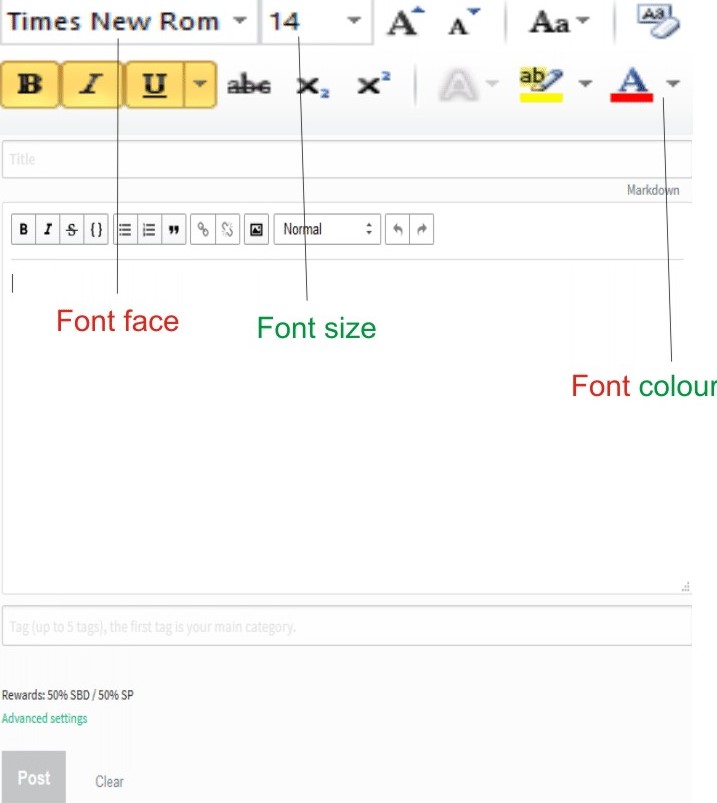The height and width of the screenshot is (803, 717).
Task: Click the Rewards: 50% SBD / 50% SP text
Action: tap(68, 695)
